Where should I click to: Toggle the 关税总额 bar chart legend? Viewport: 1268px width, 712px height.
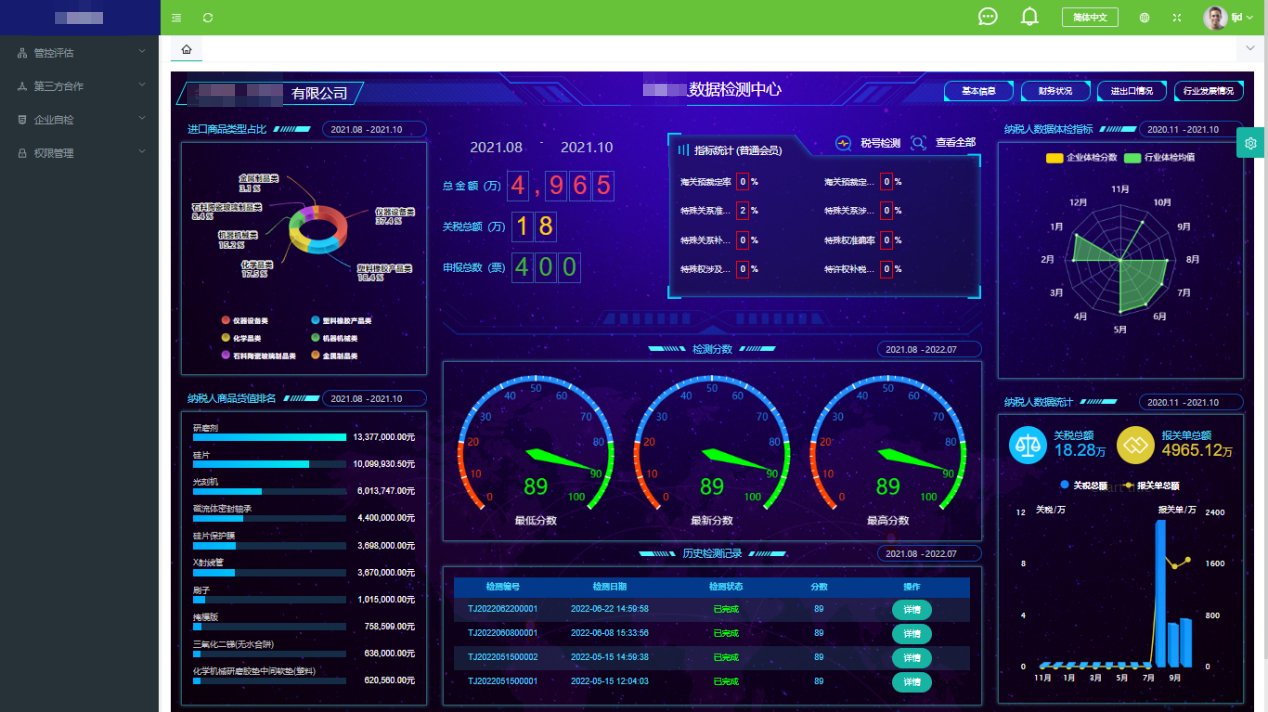pyautogui.click(x=1083, y=486)
